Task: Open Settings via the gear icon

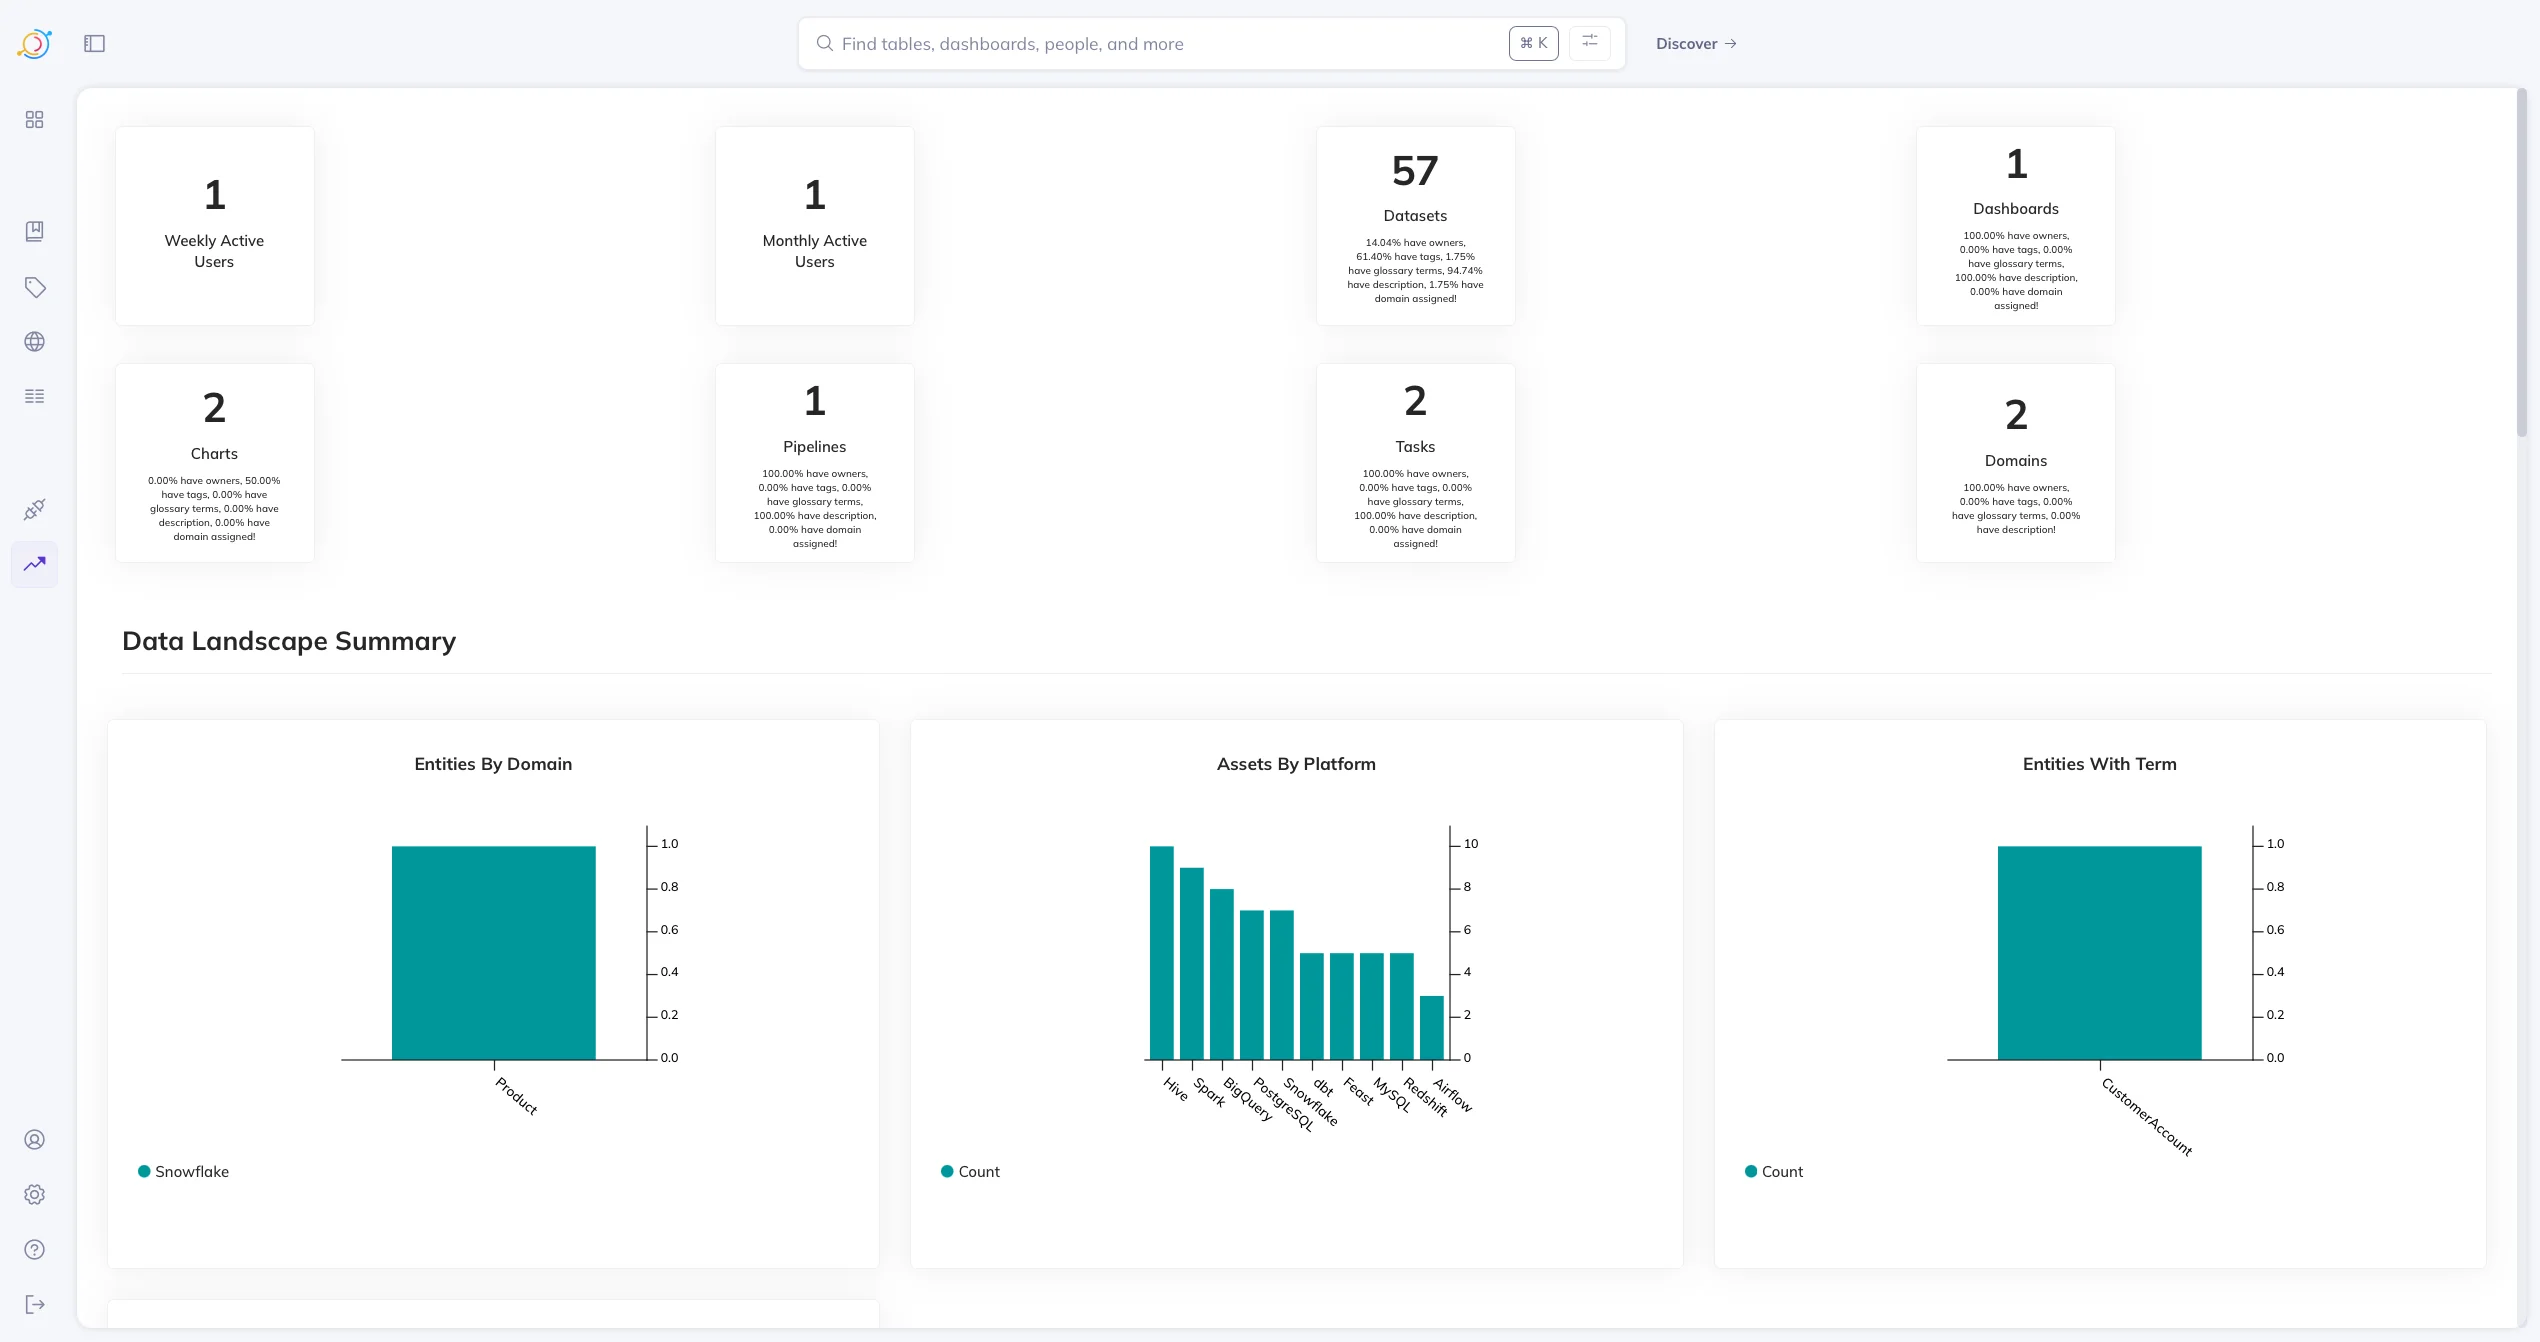Action: (x=34, y=1194)
